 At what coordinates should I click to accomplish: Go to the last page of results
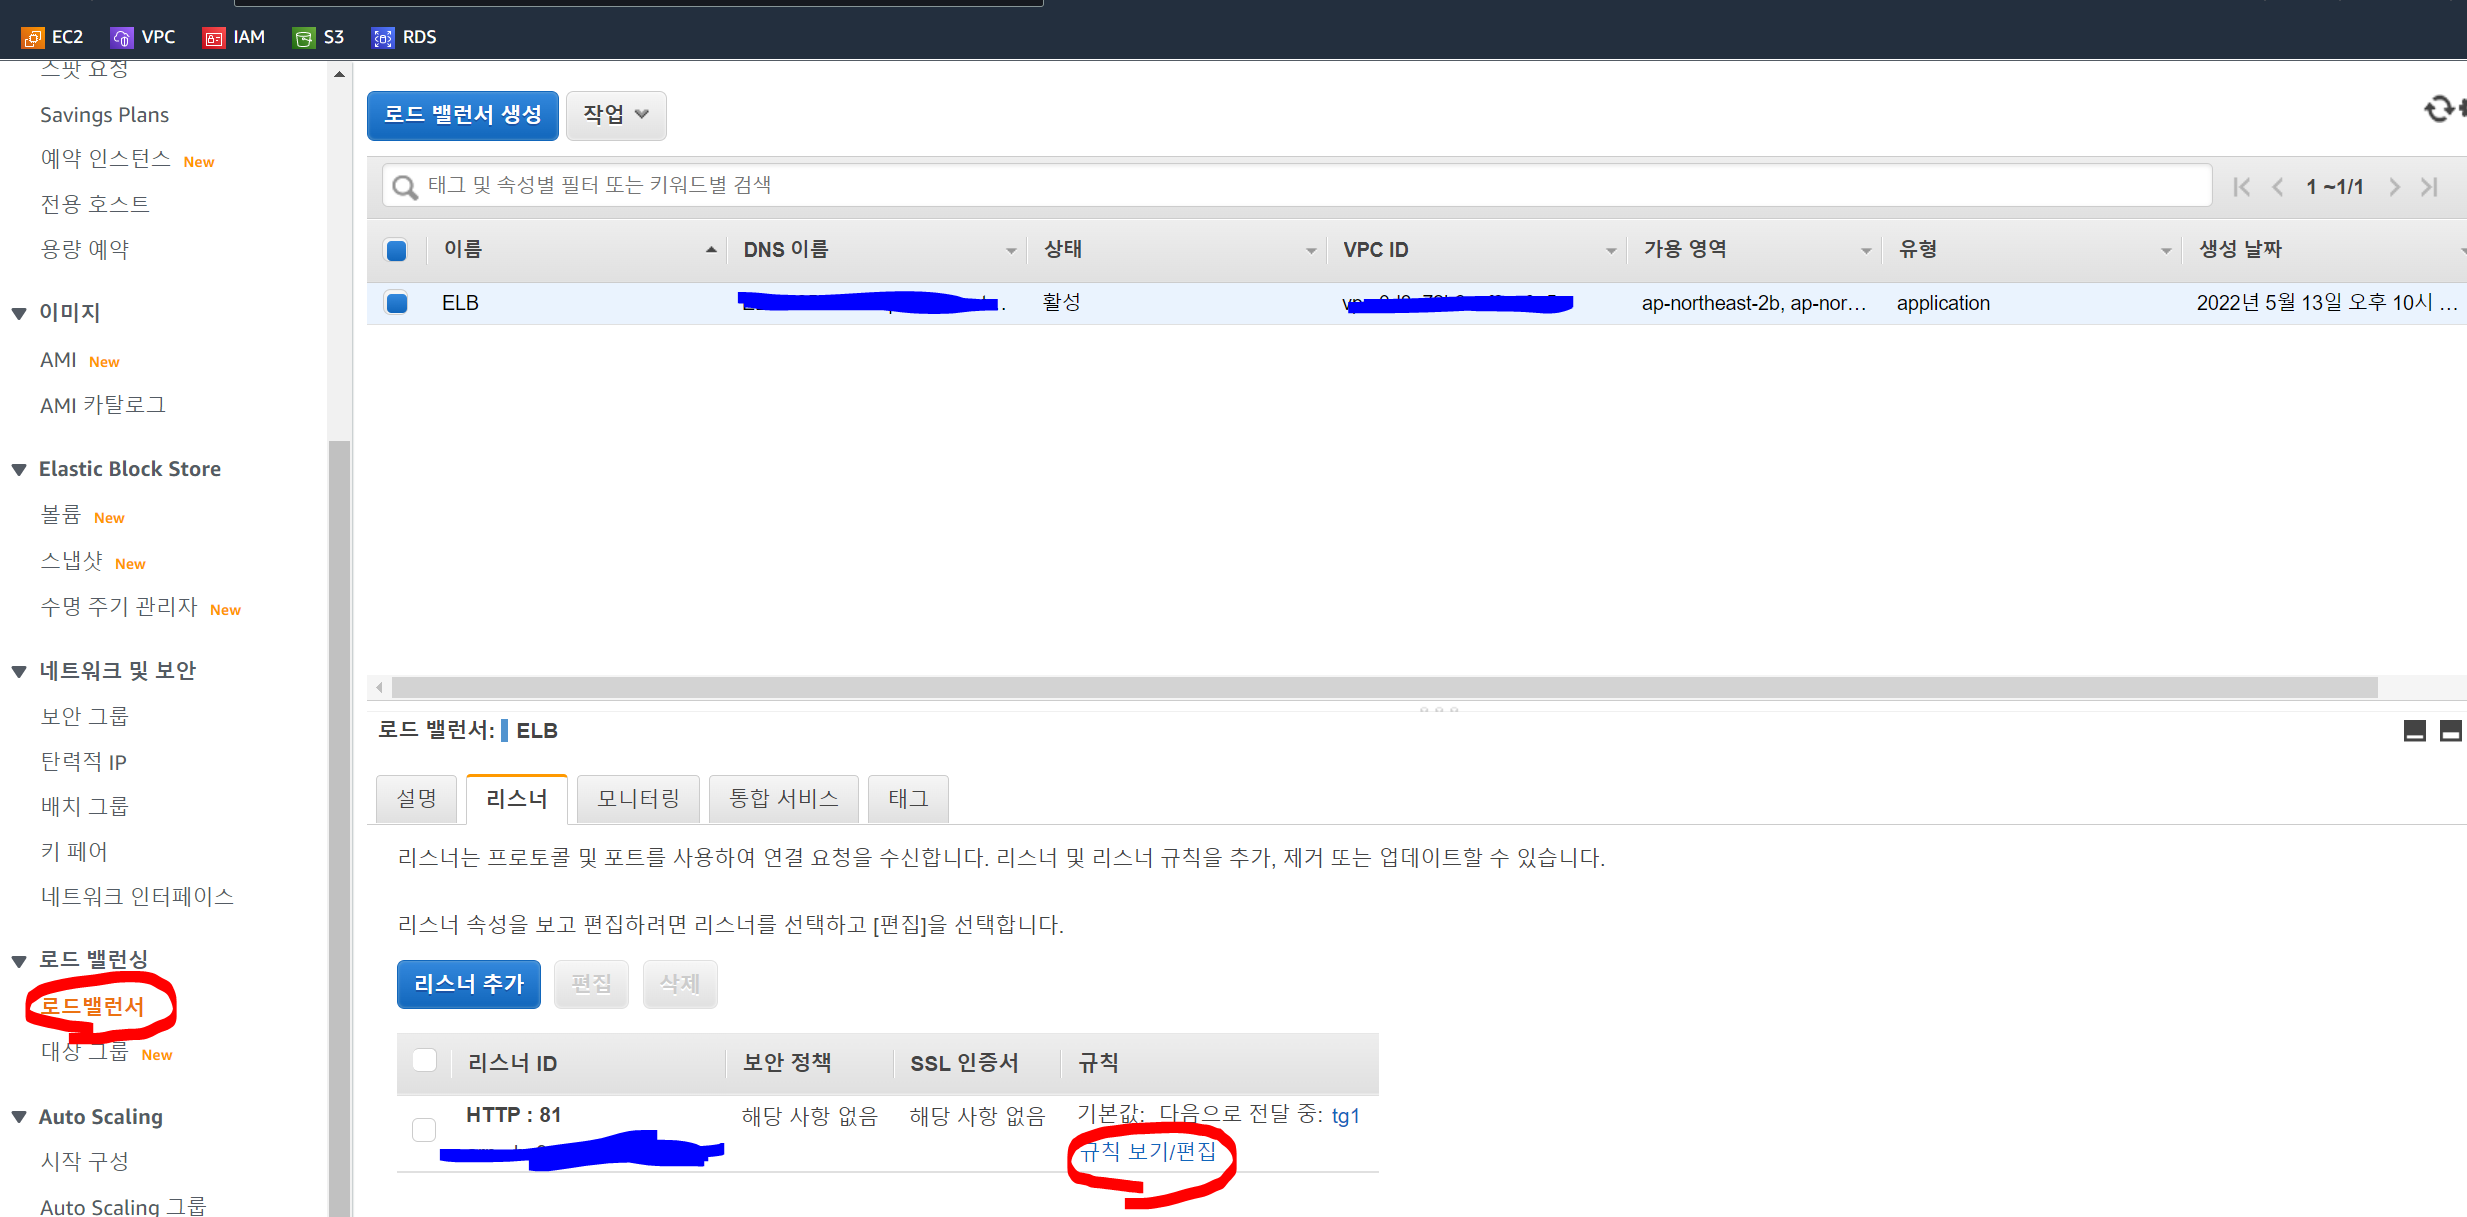coord(2430,187)
